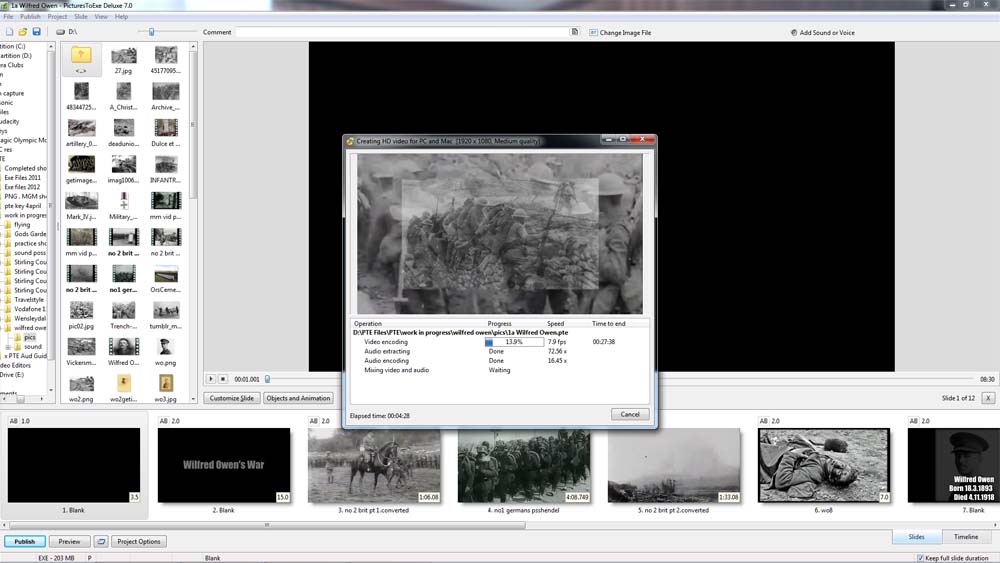Select slide 3 no 2 brit pt 1
1000x563 pixels.
pos(374,465)
